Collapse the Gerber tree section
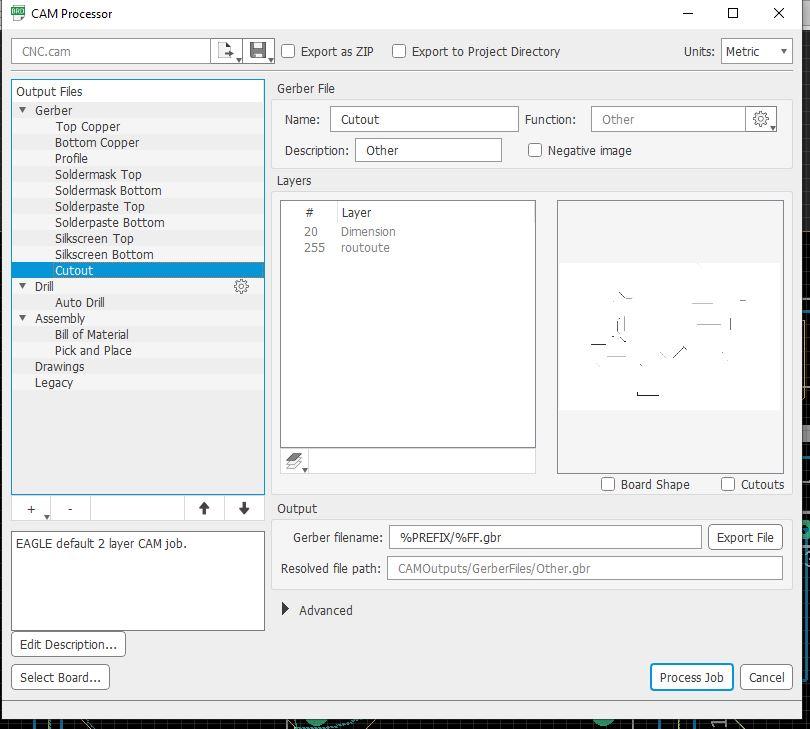Viewport: 810px width, 729px height. tap(23, 110)
